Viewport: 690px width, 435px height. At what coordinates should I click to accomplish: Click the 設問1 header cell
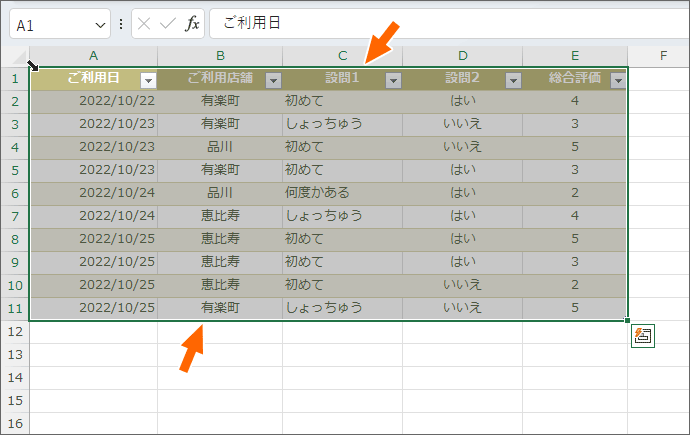point(342,79)
